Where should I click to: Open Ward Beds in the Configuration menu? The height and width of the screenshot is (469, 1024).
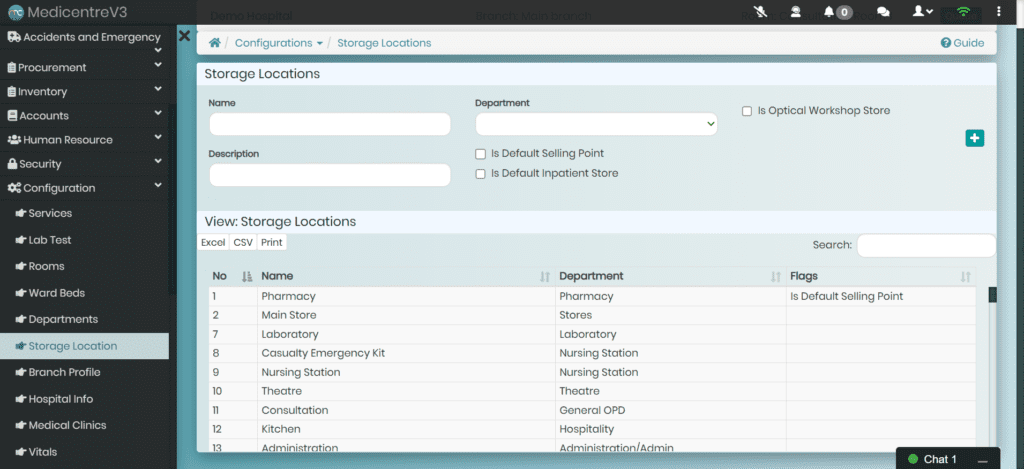point(56,293)
